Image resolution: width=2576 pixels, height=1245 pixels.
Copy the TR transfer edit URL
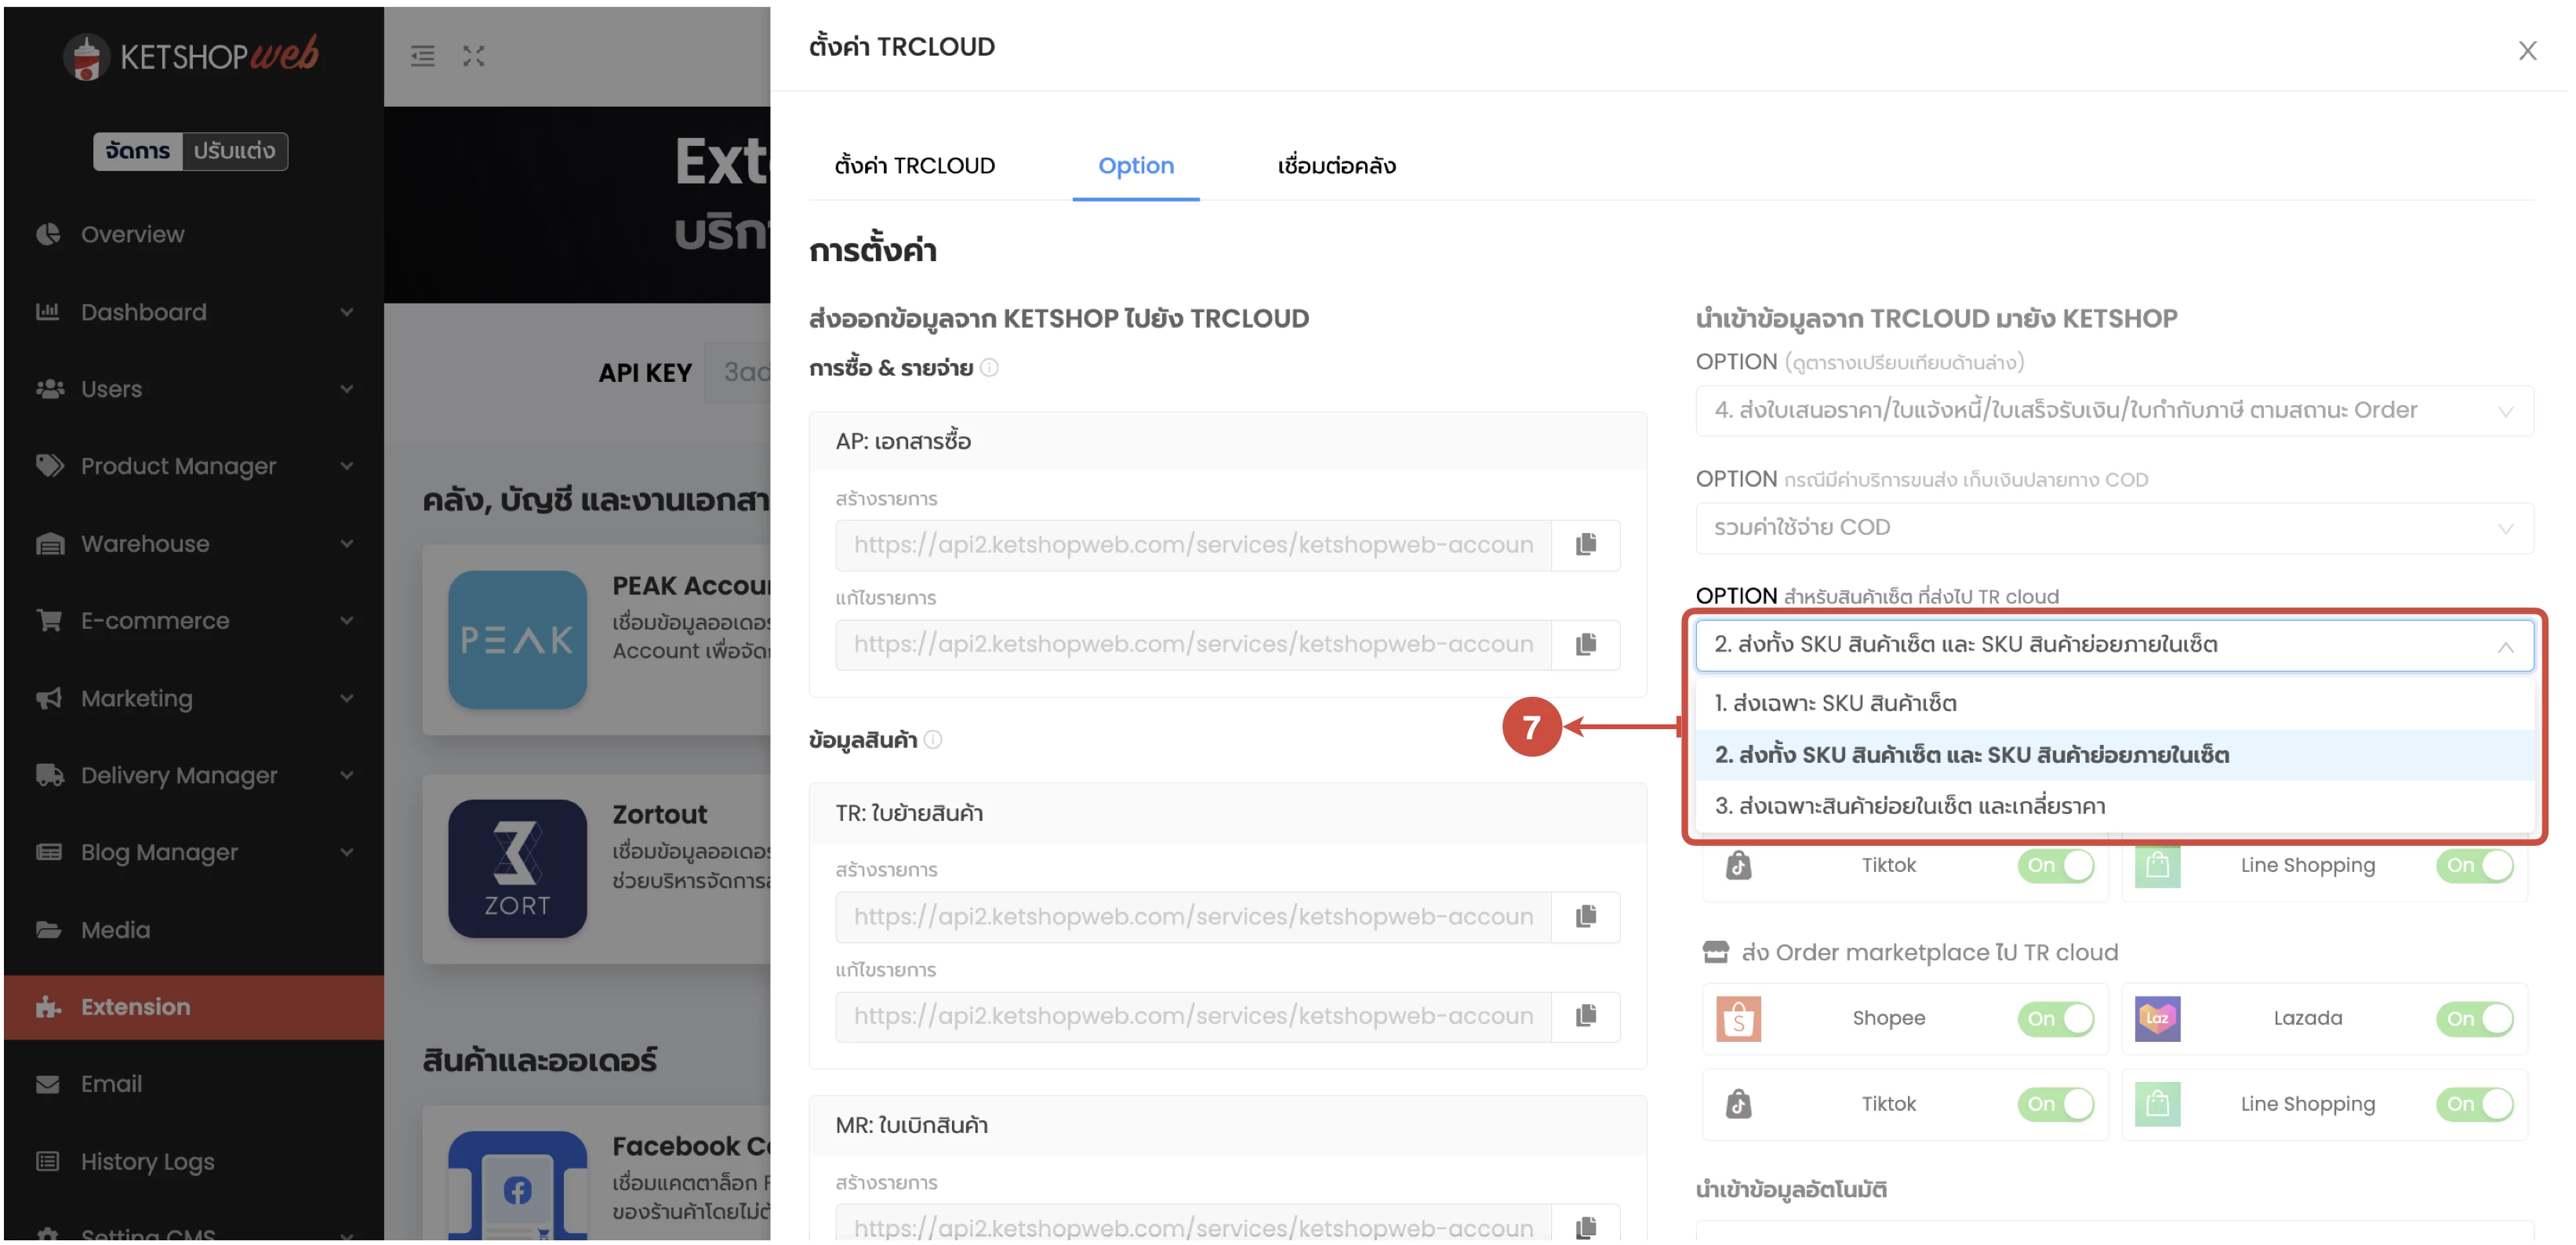click(x=1585, y=1017)
